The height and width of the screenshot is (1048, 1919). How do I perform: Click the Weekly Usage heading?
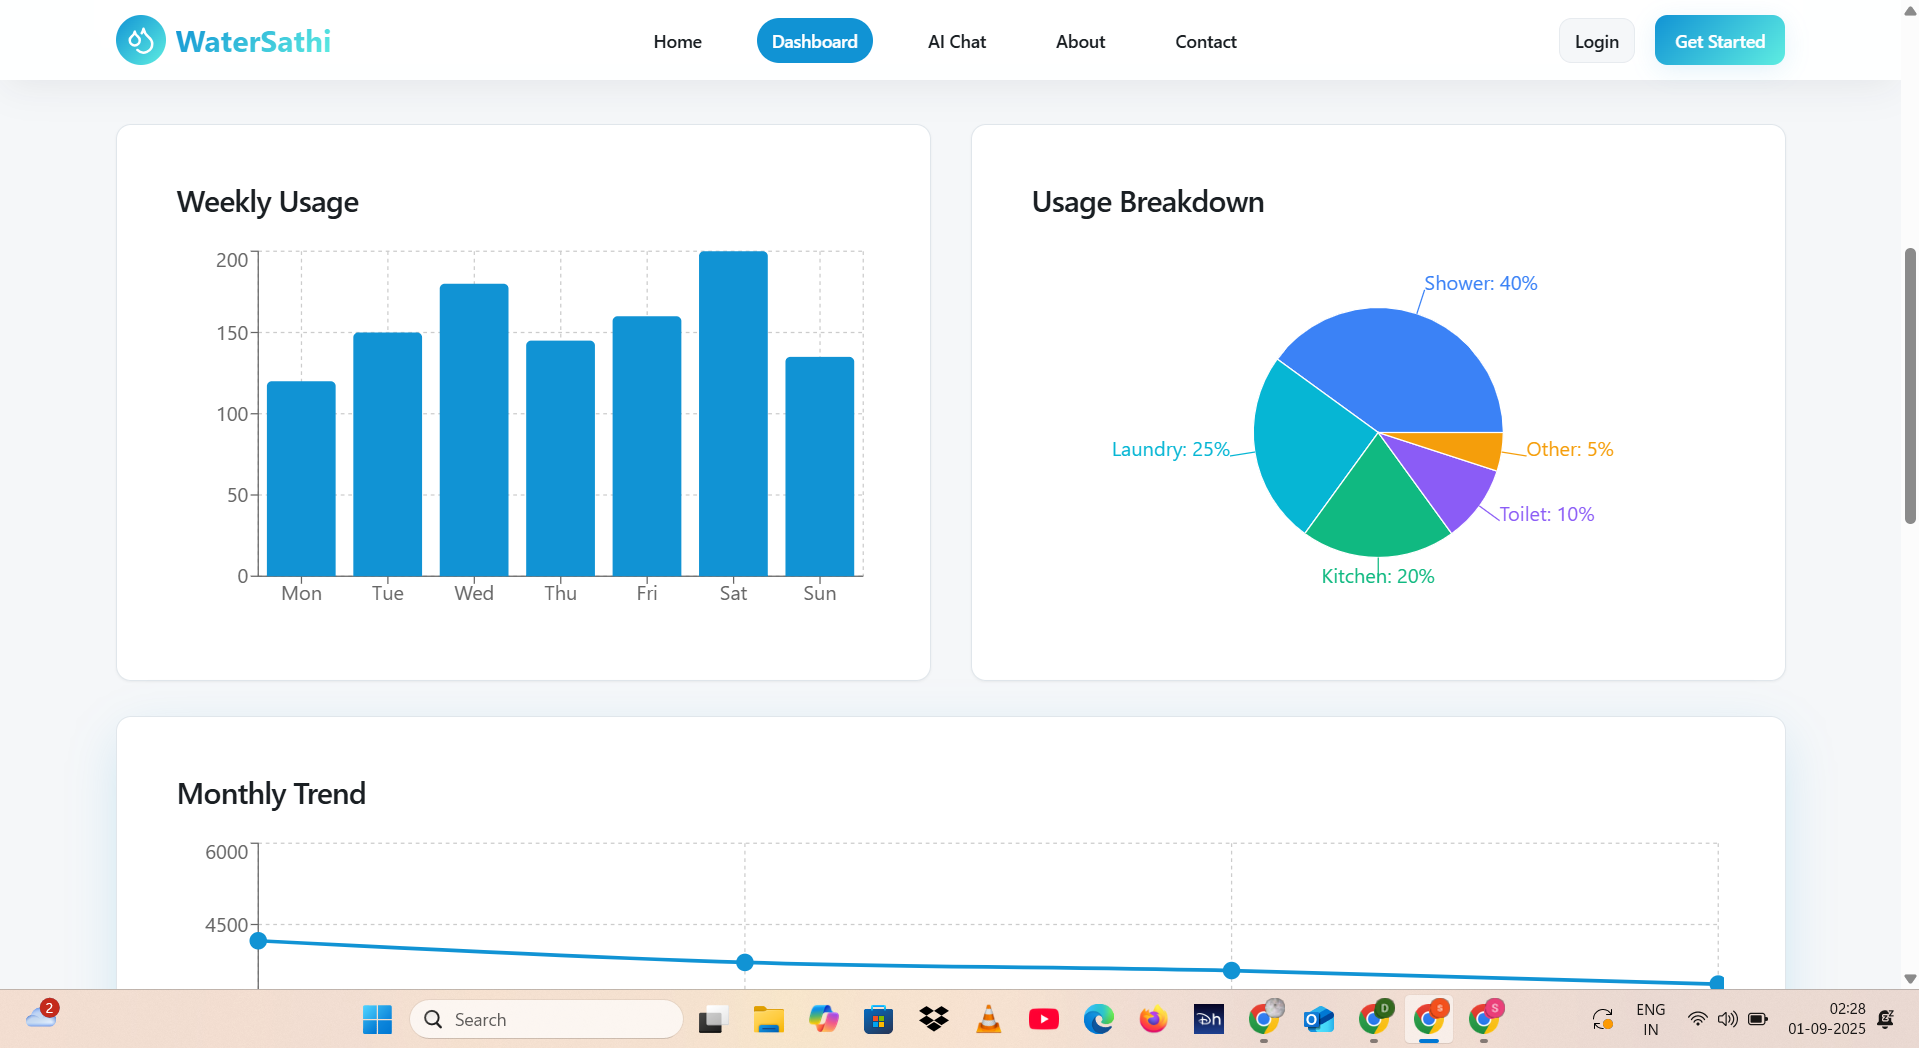point(267,202)
